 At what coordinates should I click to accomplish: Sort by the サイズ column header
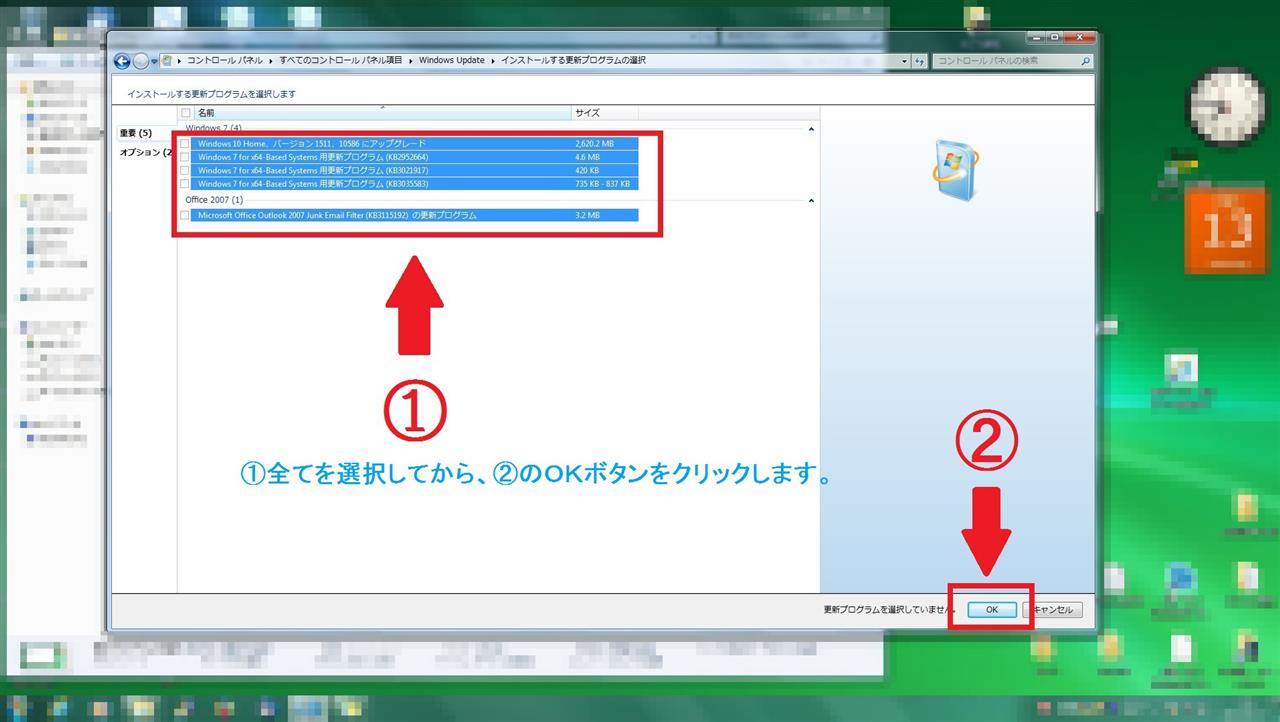pyautogui.click(x=604, y=113)
